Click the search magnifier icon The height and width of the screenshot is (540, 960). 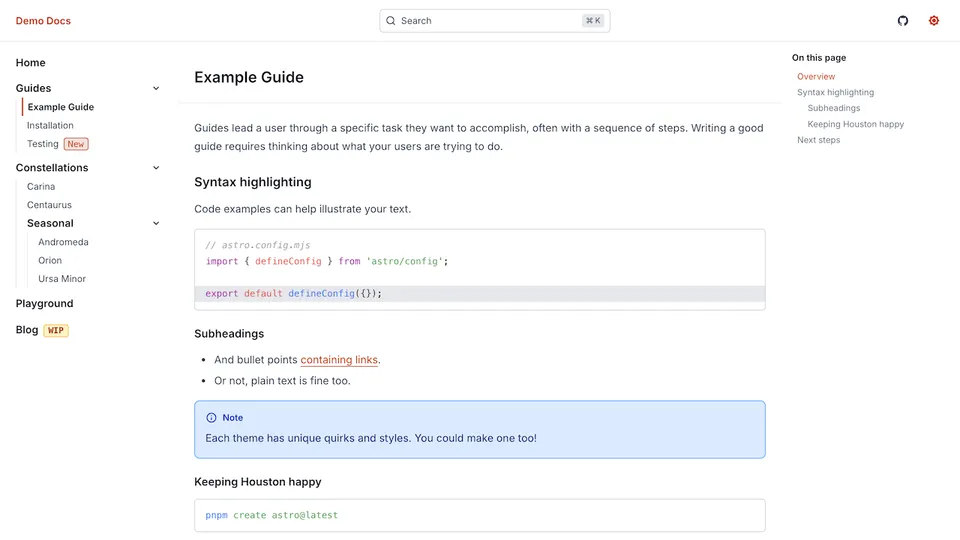(391, 21)
